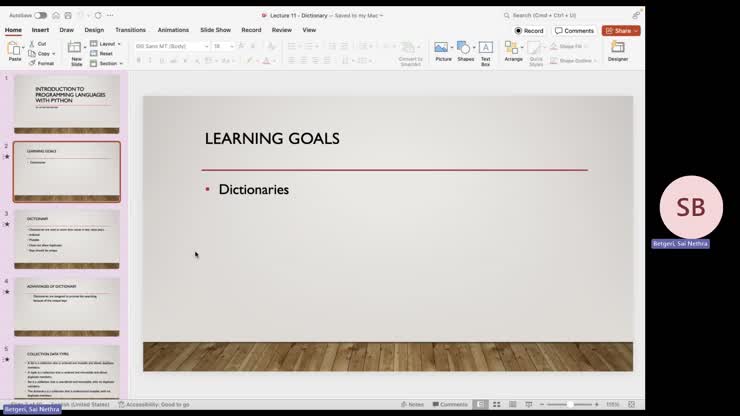Toggle the AutoSave switch

(40, 15)
